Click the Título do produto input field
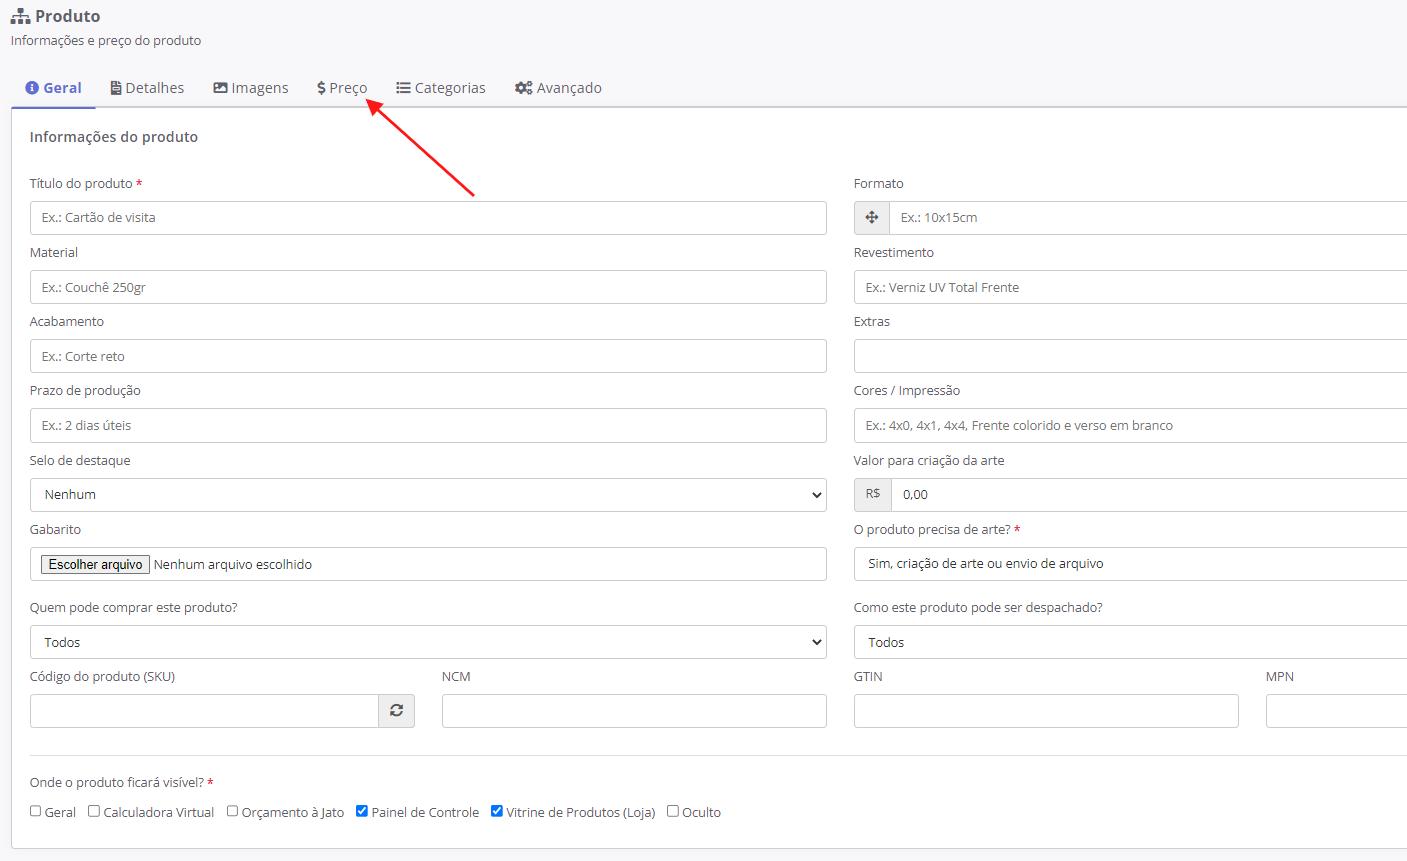 [428, 218]
